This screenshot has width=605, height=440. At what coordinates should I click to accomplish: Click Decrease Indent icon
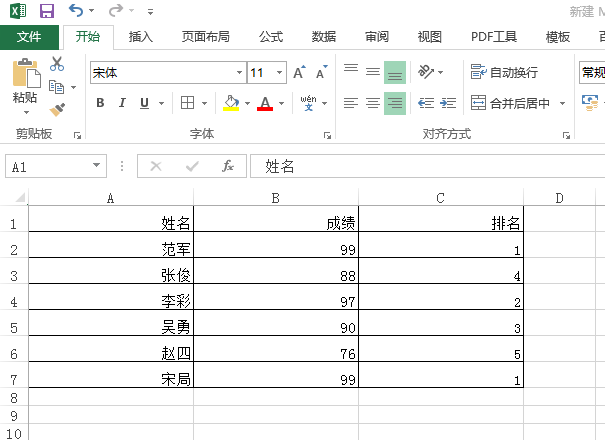tap(426, 103)
